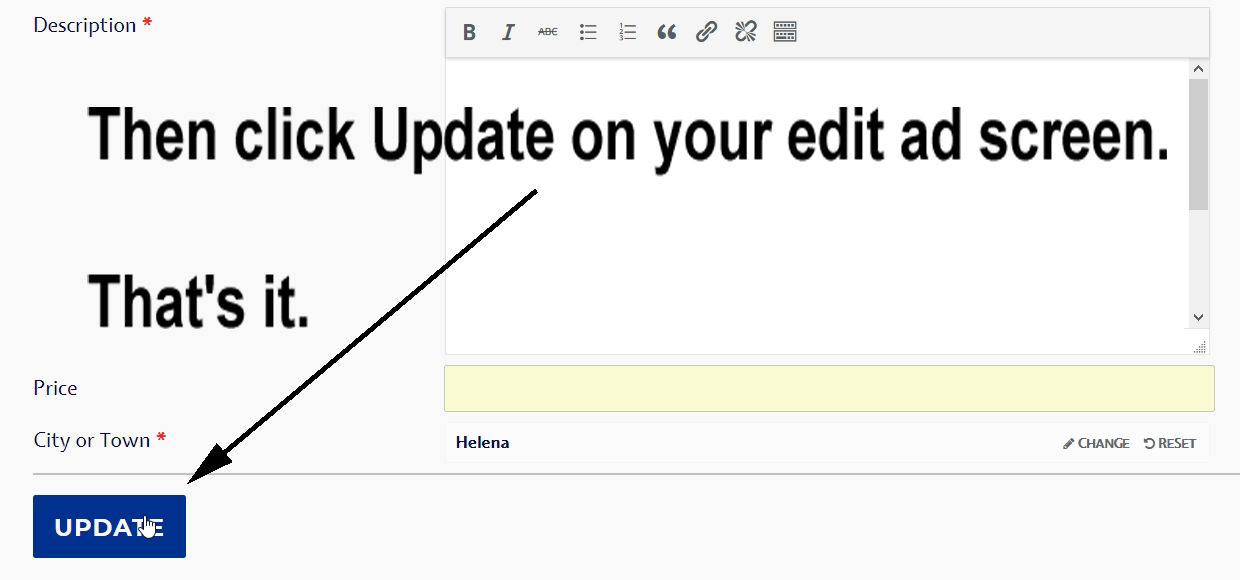The height and width of the screenshot is (580, 1240).
Task: Click the UPDATE button
Action: tap(109, 526)
